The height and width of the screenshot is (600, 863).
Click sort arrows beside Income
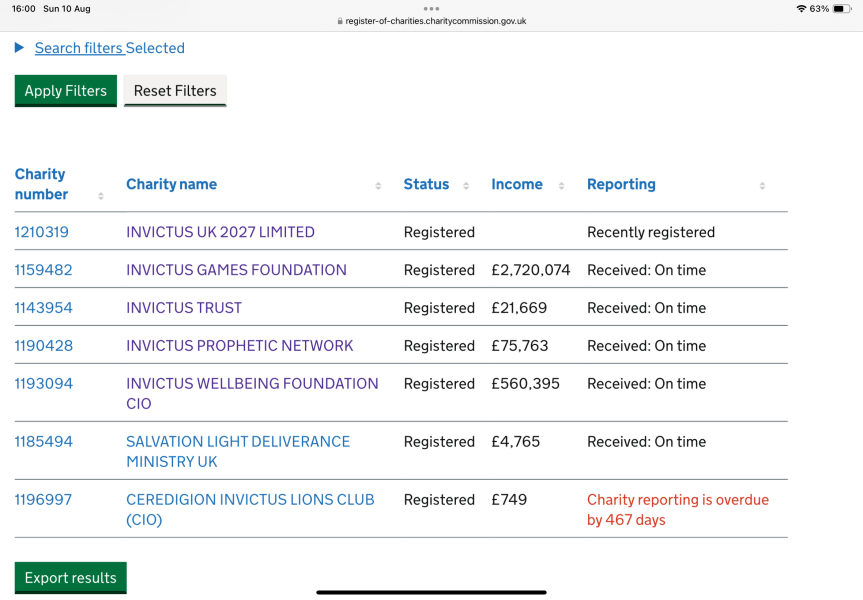561,186
